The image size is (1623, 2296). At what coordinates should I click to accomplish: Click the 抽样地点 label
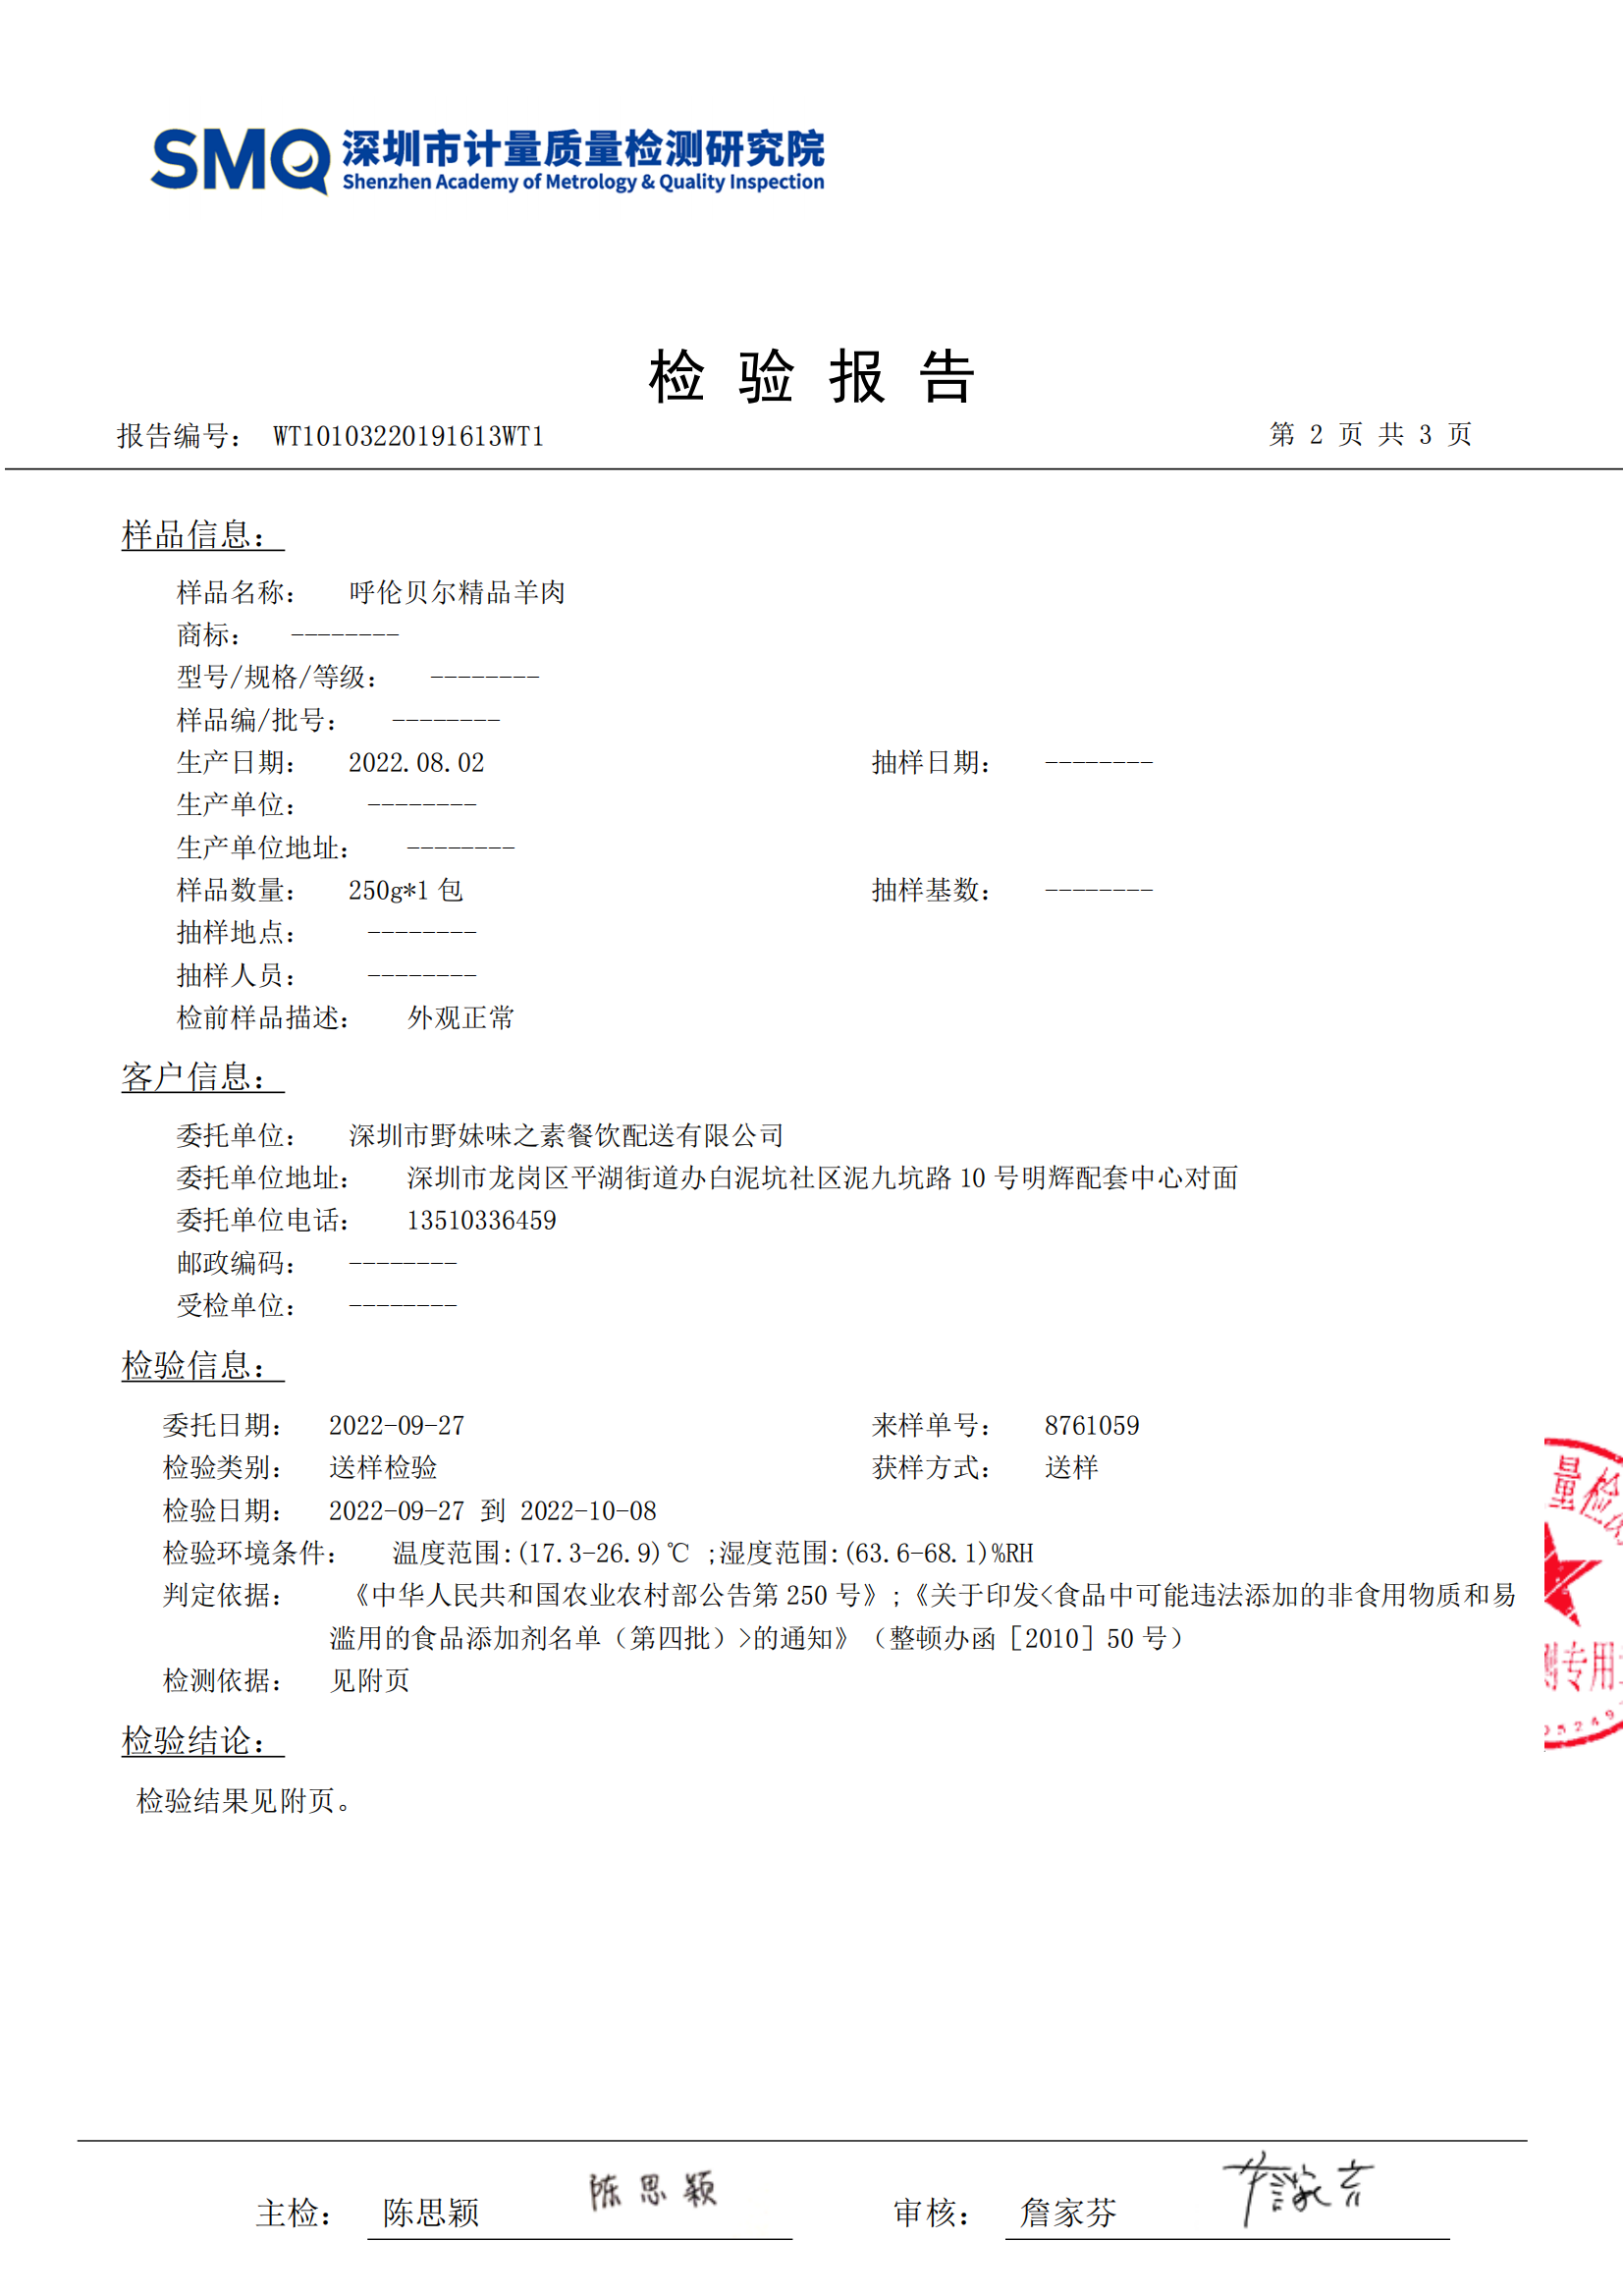pos(237,933)
